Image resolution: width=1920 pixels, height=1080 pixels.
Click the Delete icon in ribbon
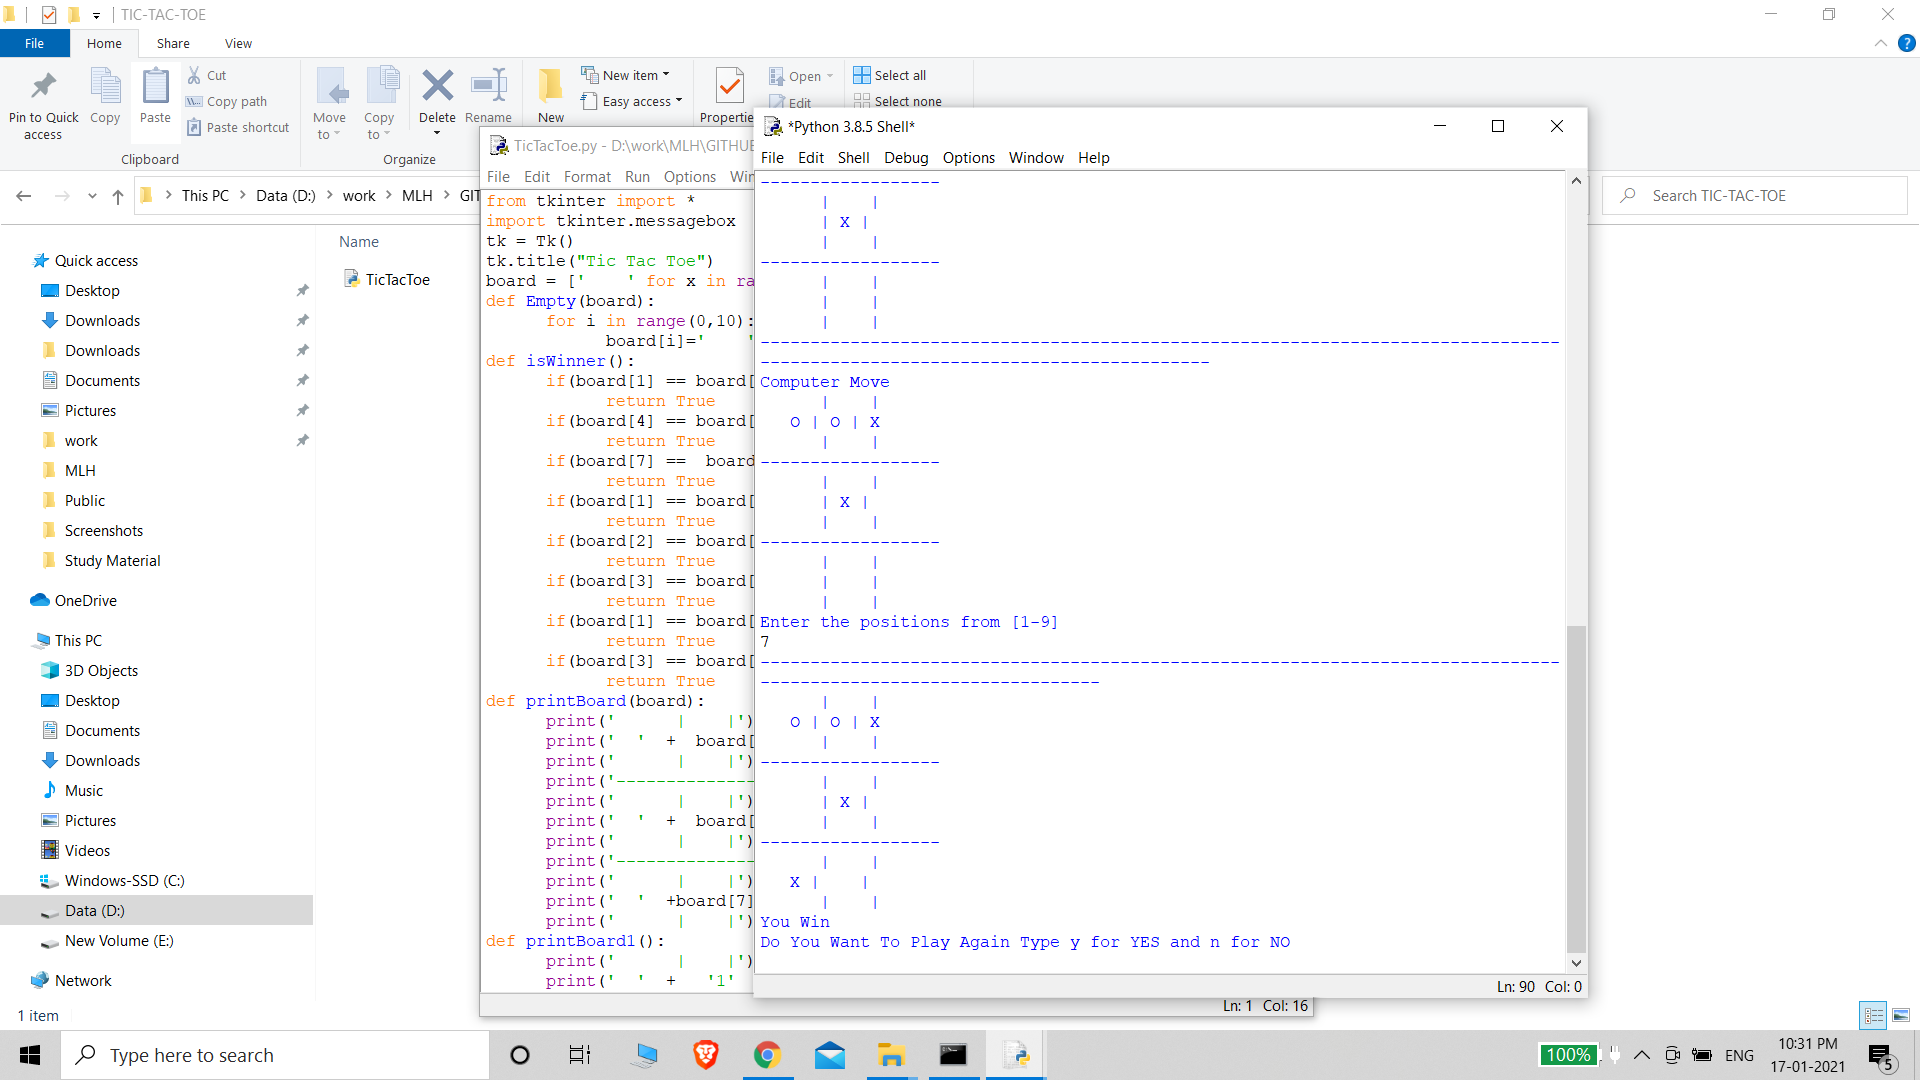[x=437, y=88]
